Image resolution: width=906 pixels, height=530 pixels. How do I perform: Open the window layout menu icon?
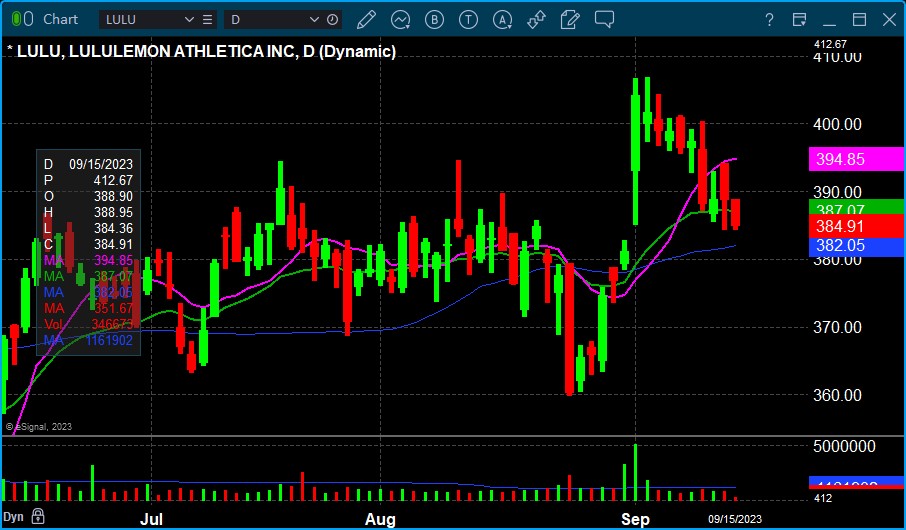pyautogui.click(x=800, y=20)
